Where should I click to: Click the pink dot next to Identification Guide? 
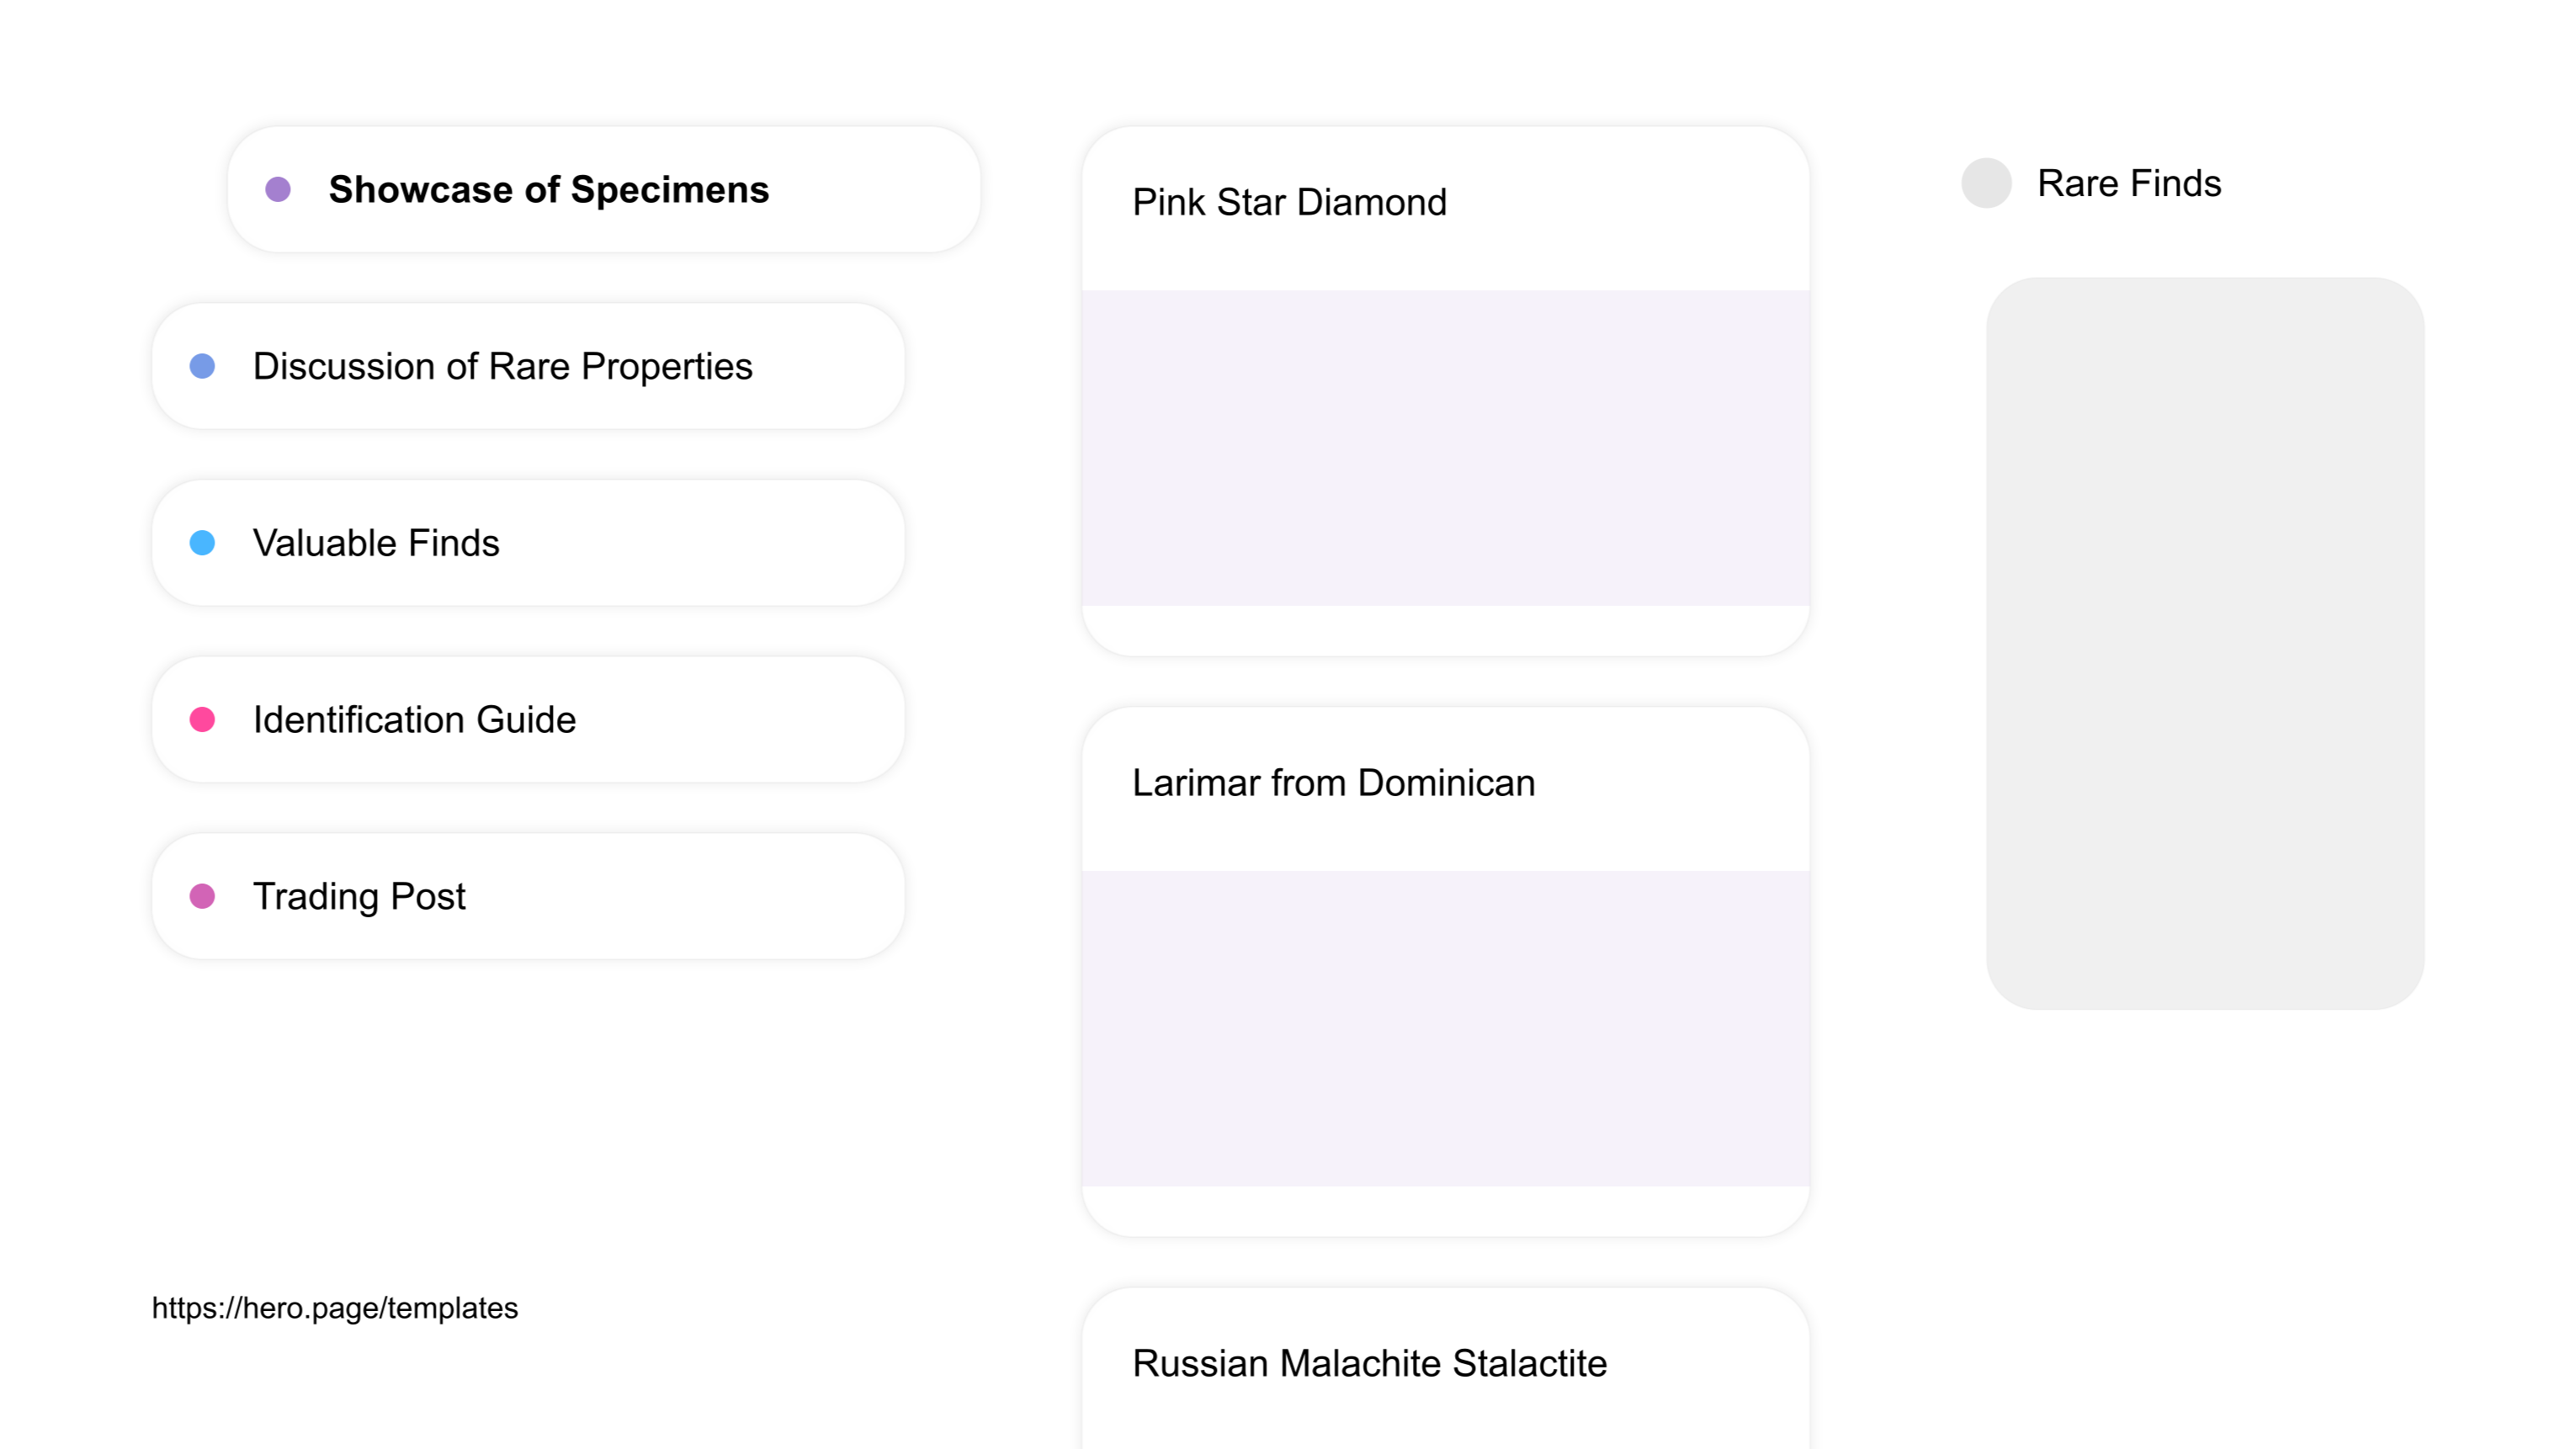pos(202,720)
